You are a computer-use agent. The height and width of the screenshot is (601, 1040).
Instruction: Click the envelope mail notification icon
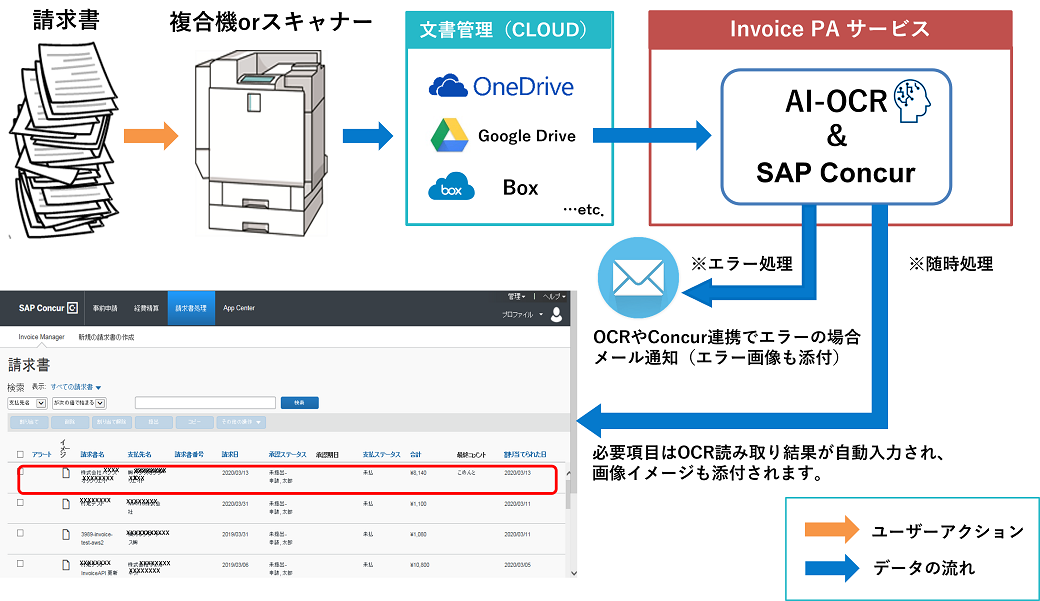click(x=638, y=277)
